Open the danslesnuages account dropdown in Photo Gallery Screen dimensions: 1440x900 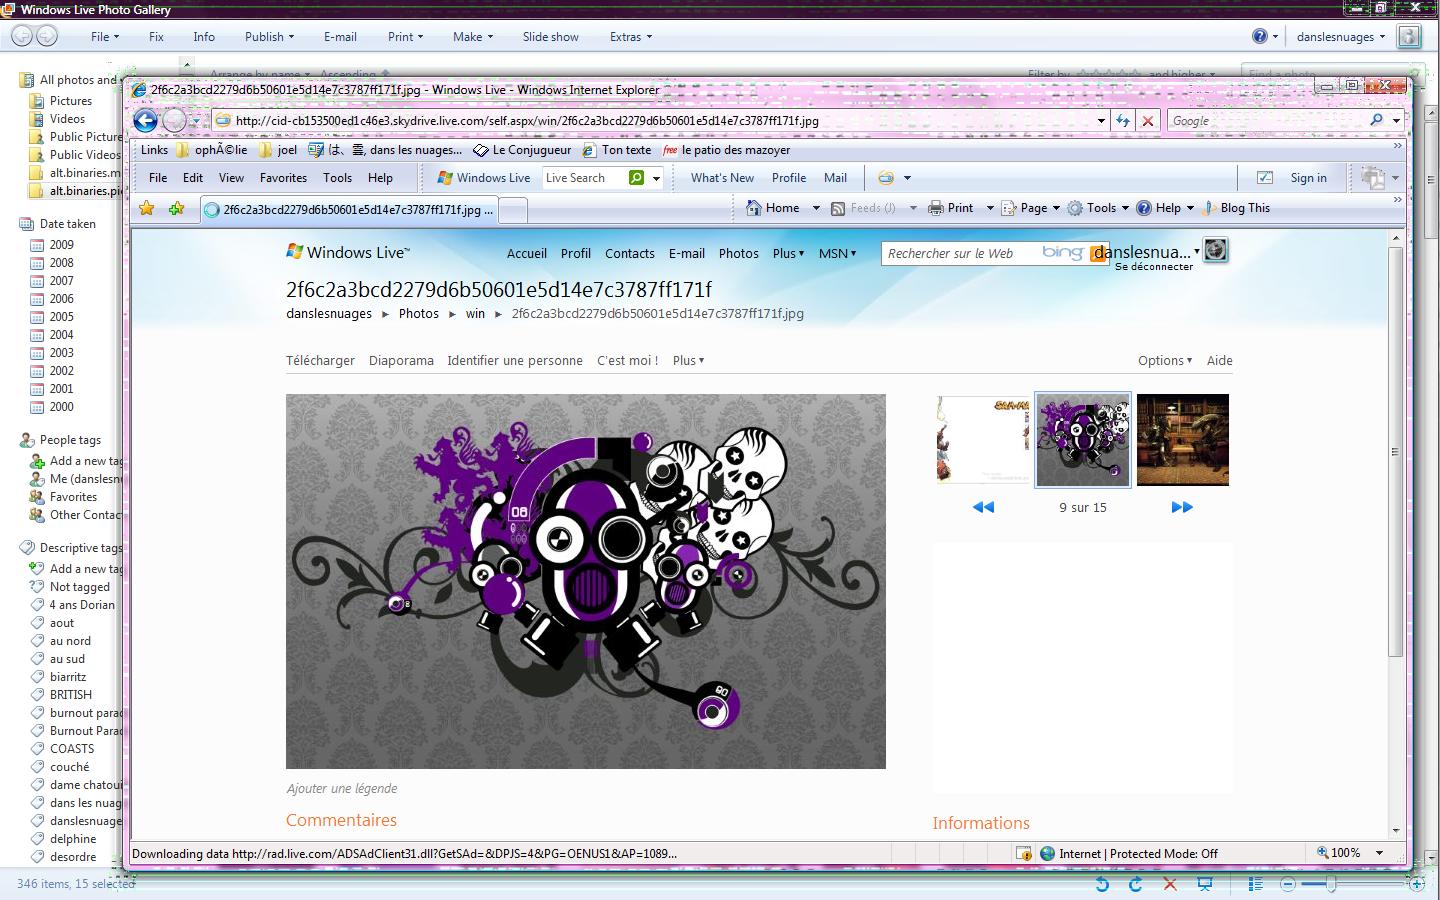coord(1341,37)
